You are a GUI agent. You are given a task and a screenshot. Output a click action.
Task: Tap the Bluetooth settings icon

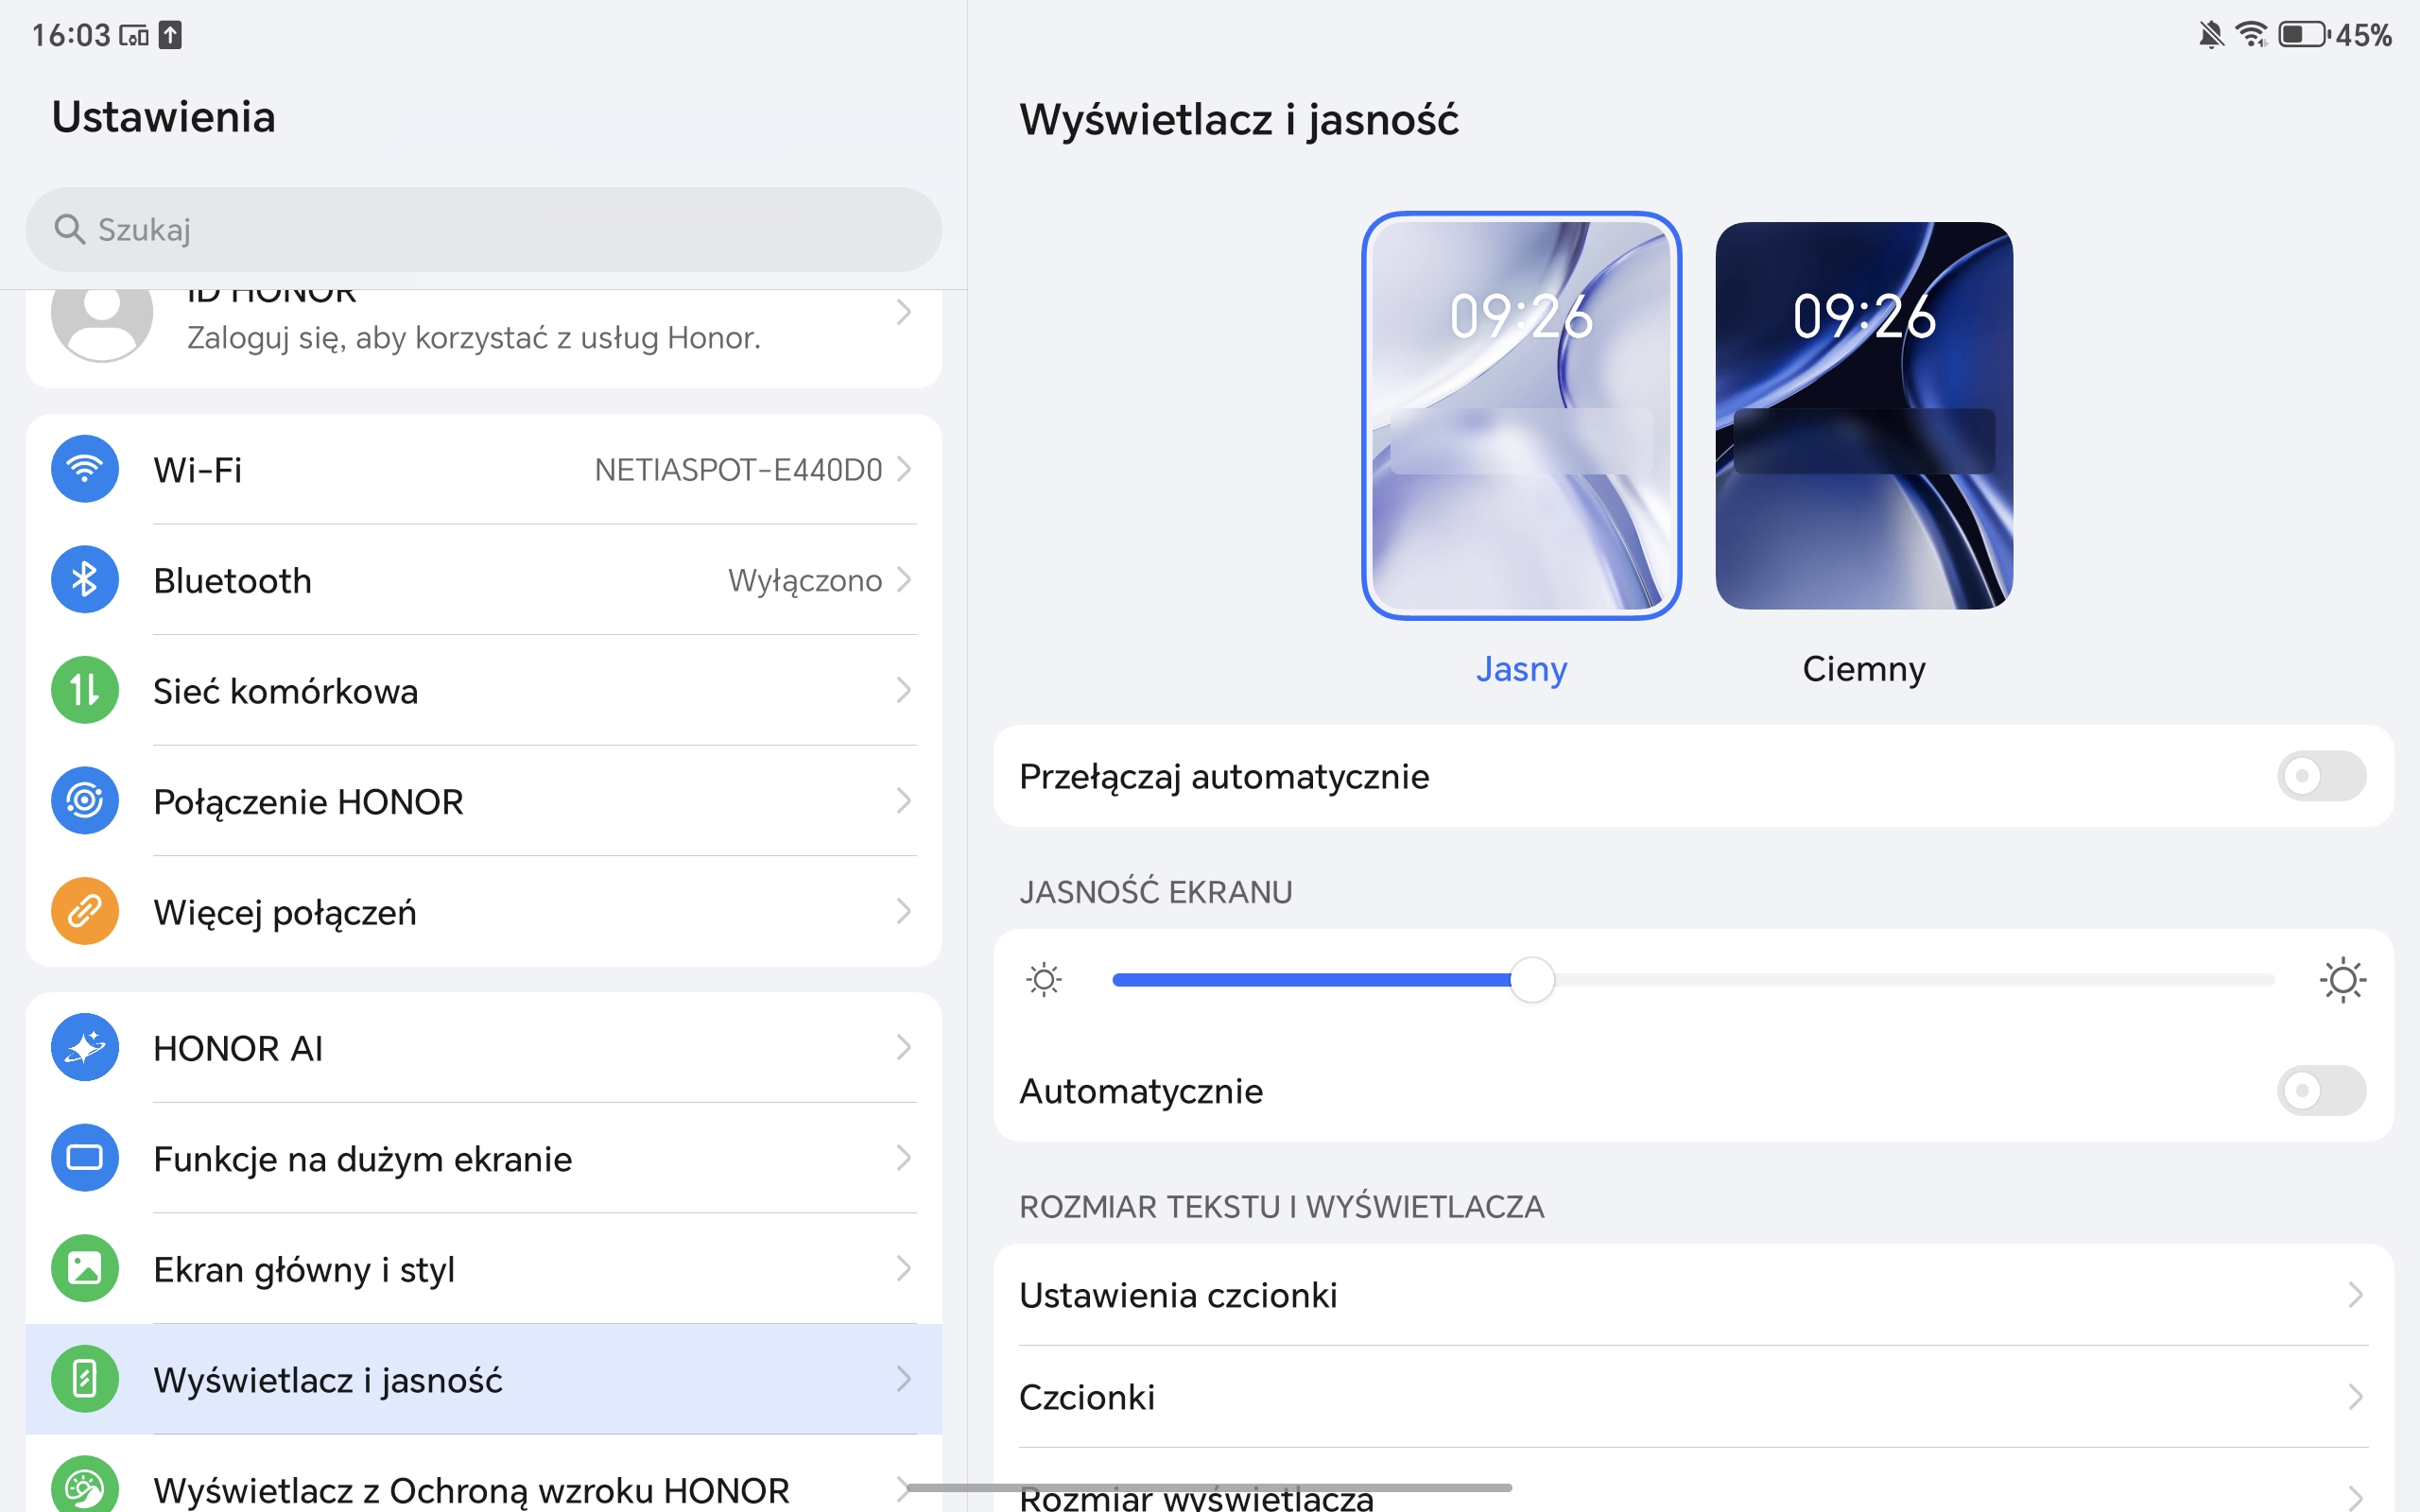tap(85, 580)
